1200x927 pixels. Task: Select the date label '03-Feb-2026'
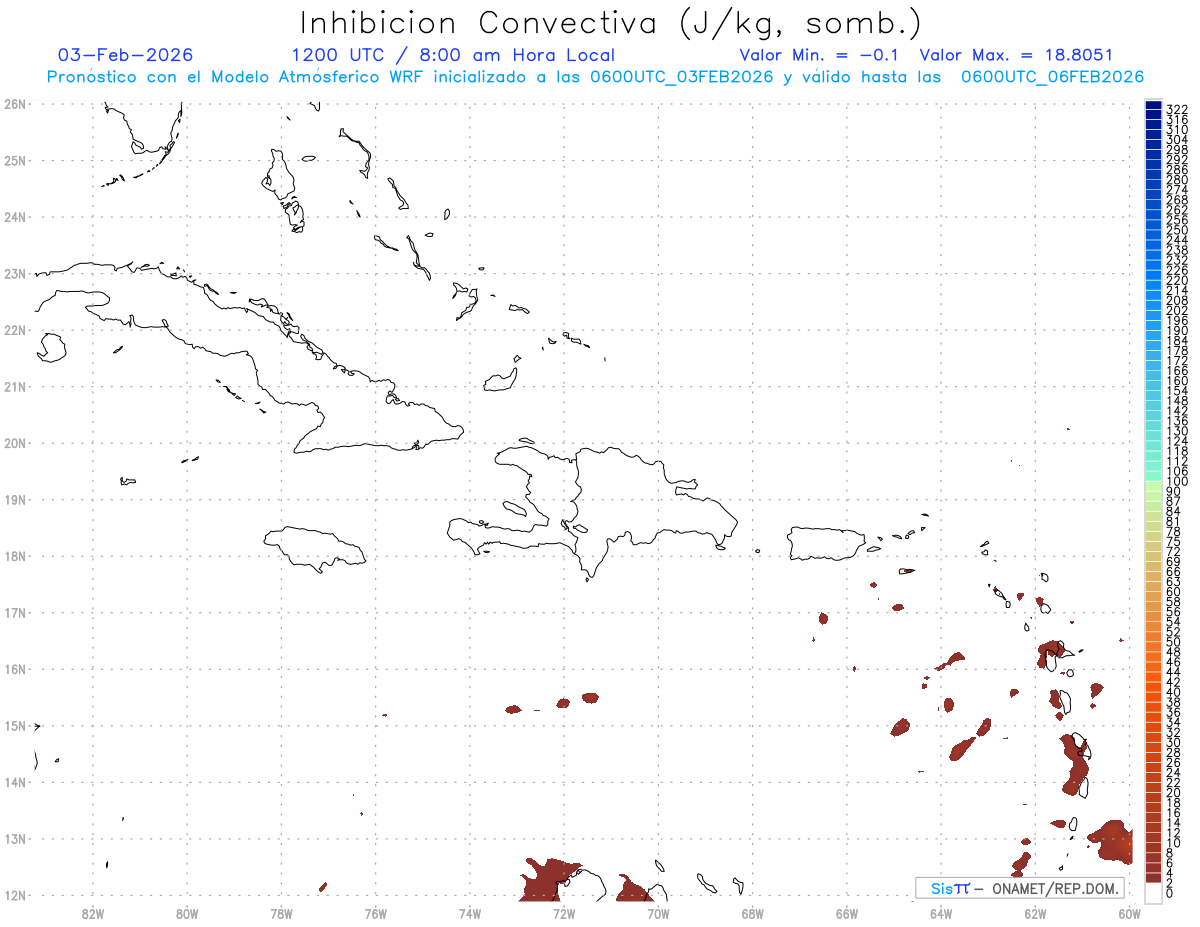click(x=126, y=55)
